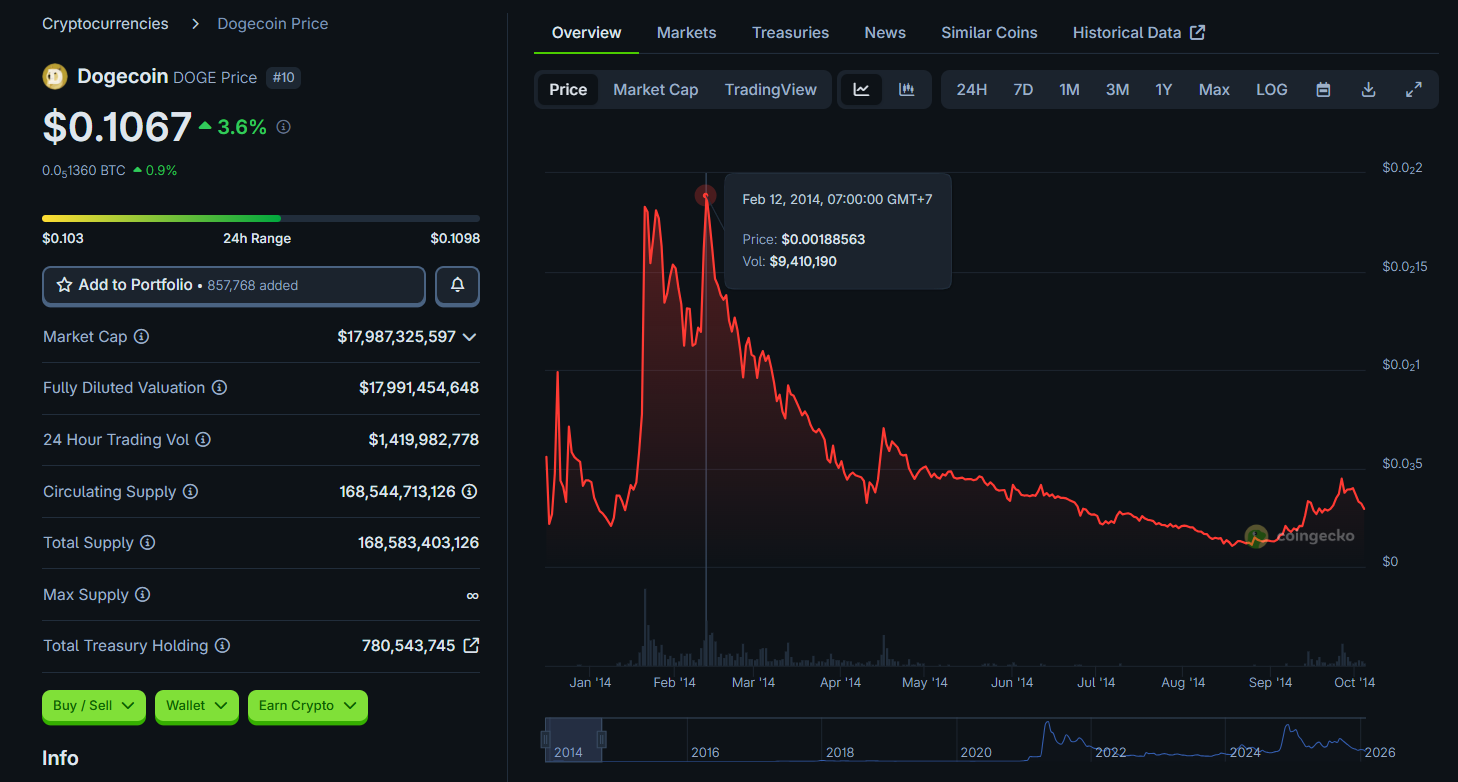
Task: Download the chart data
Action: point(1368,89)
